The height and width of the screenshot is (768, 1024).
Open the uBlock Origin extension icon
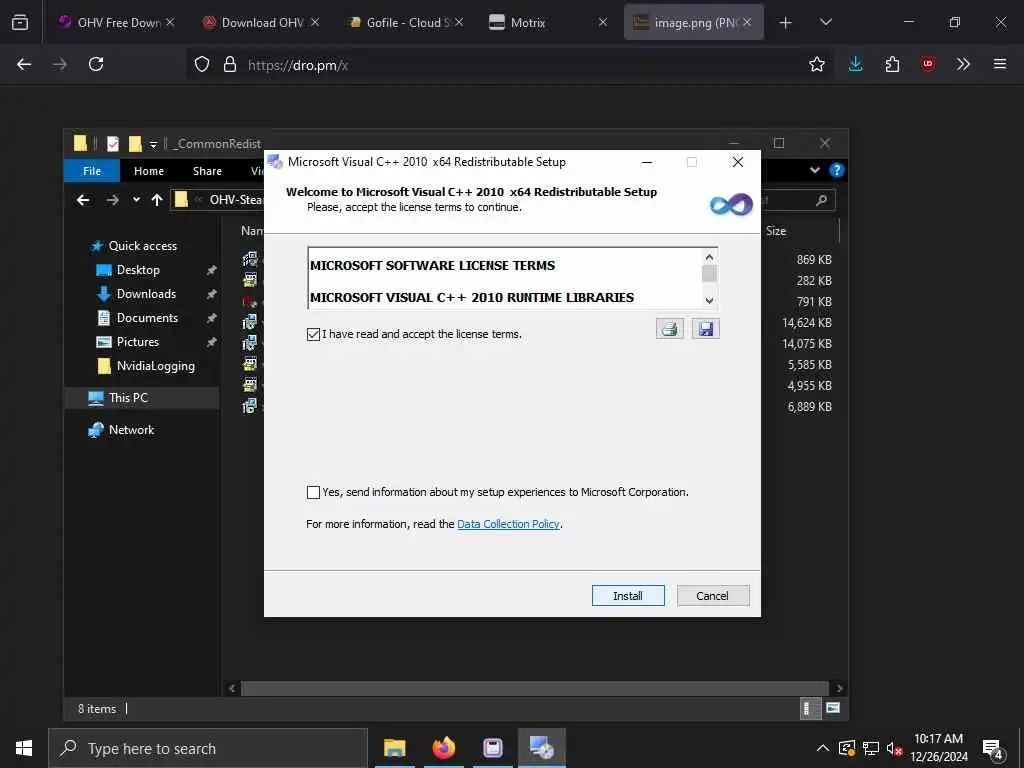point(927,64)
